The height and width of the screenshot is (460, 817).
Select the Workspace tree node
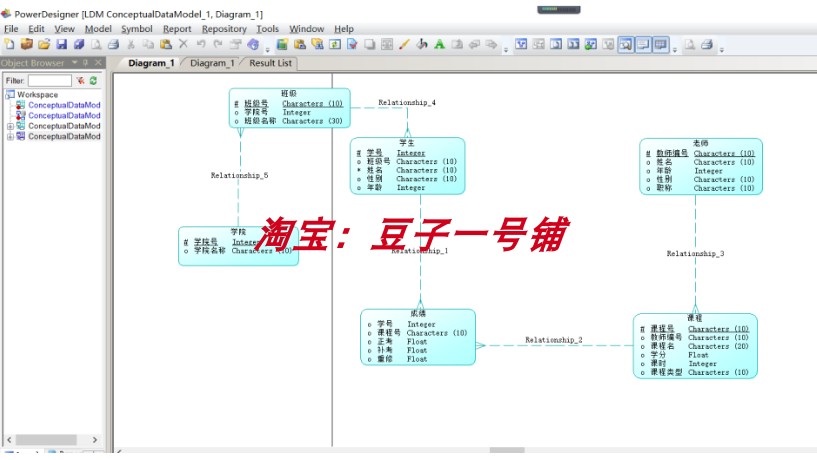(37, 94)
